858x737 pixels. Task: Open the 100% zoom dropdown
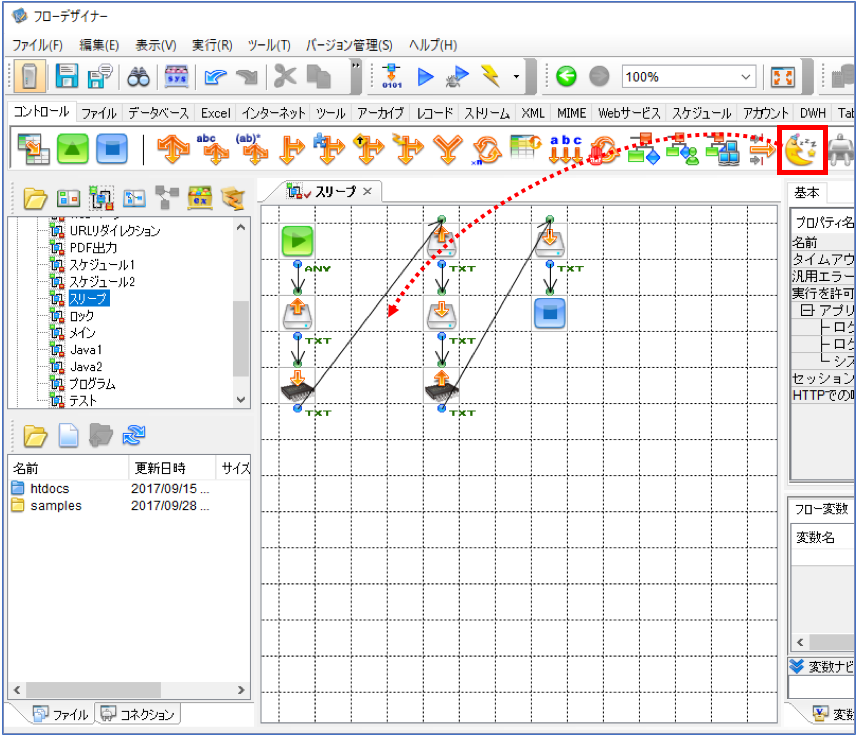(x=746, y=77)
